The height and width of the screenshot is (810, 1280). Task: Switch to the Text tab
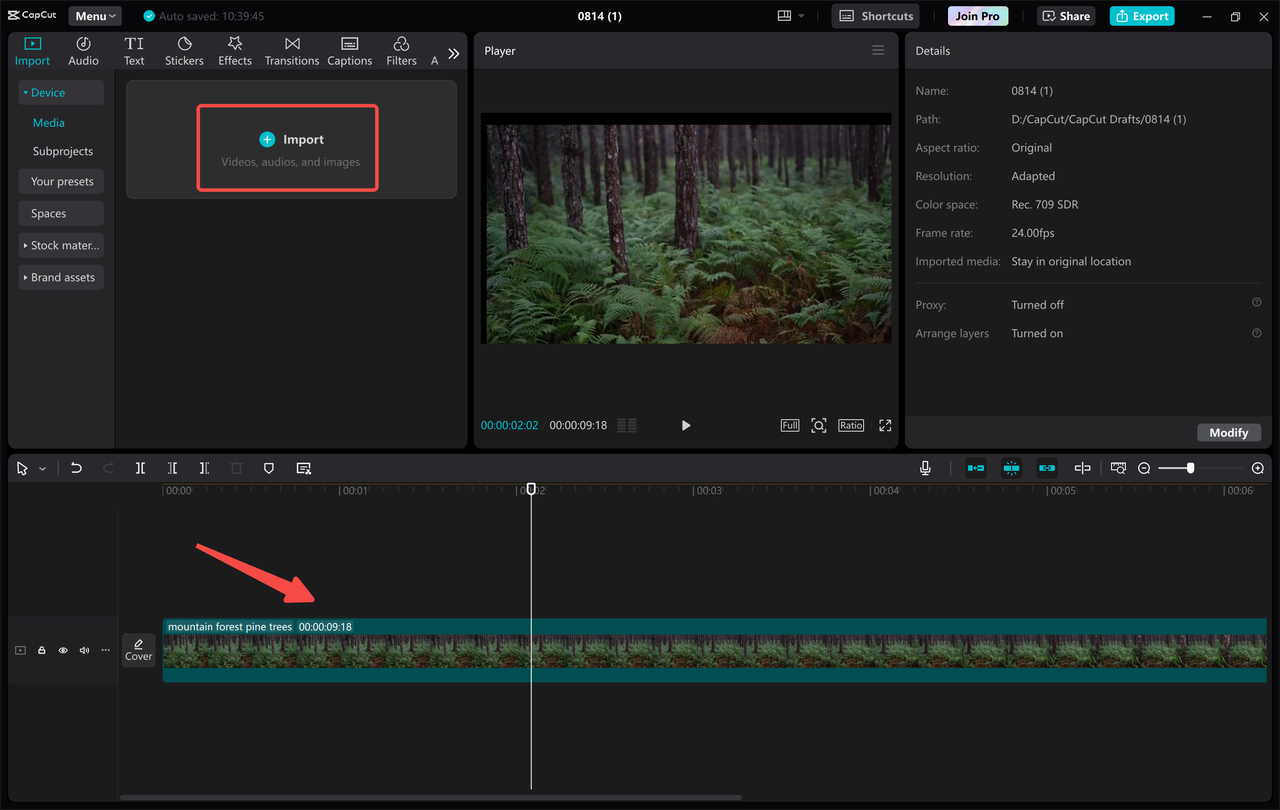(134, 49)
